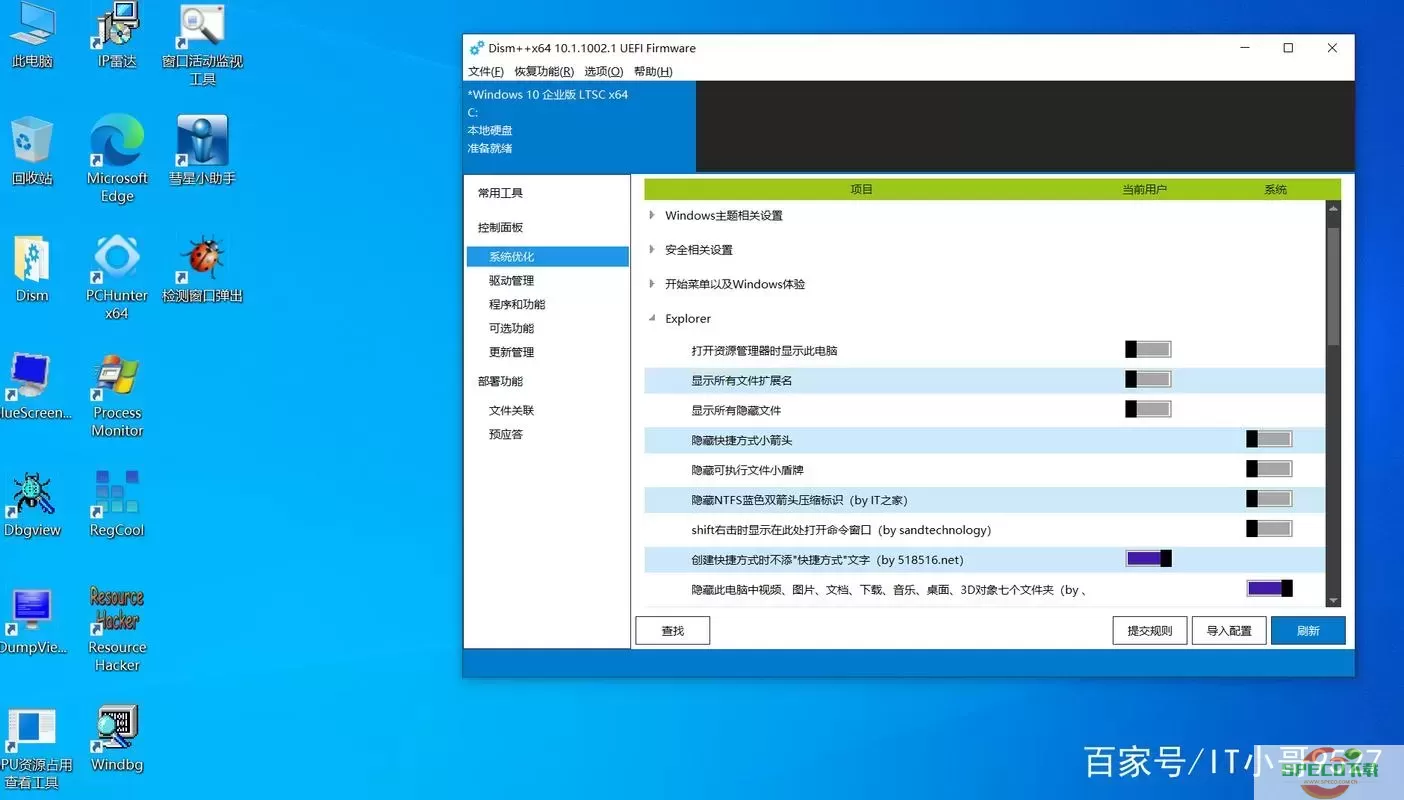Click the 查找 button
The image size is (1404, 800).
(673, 631)
